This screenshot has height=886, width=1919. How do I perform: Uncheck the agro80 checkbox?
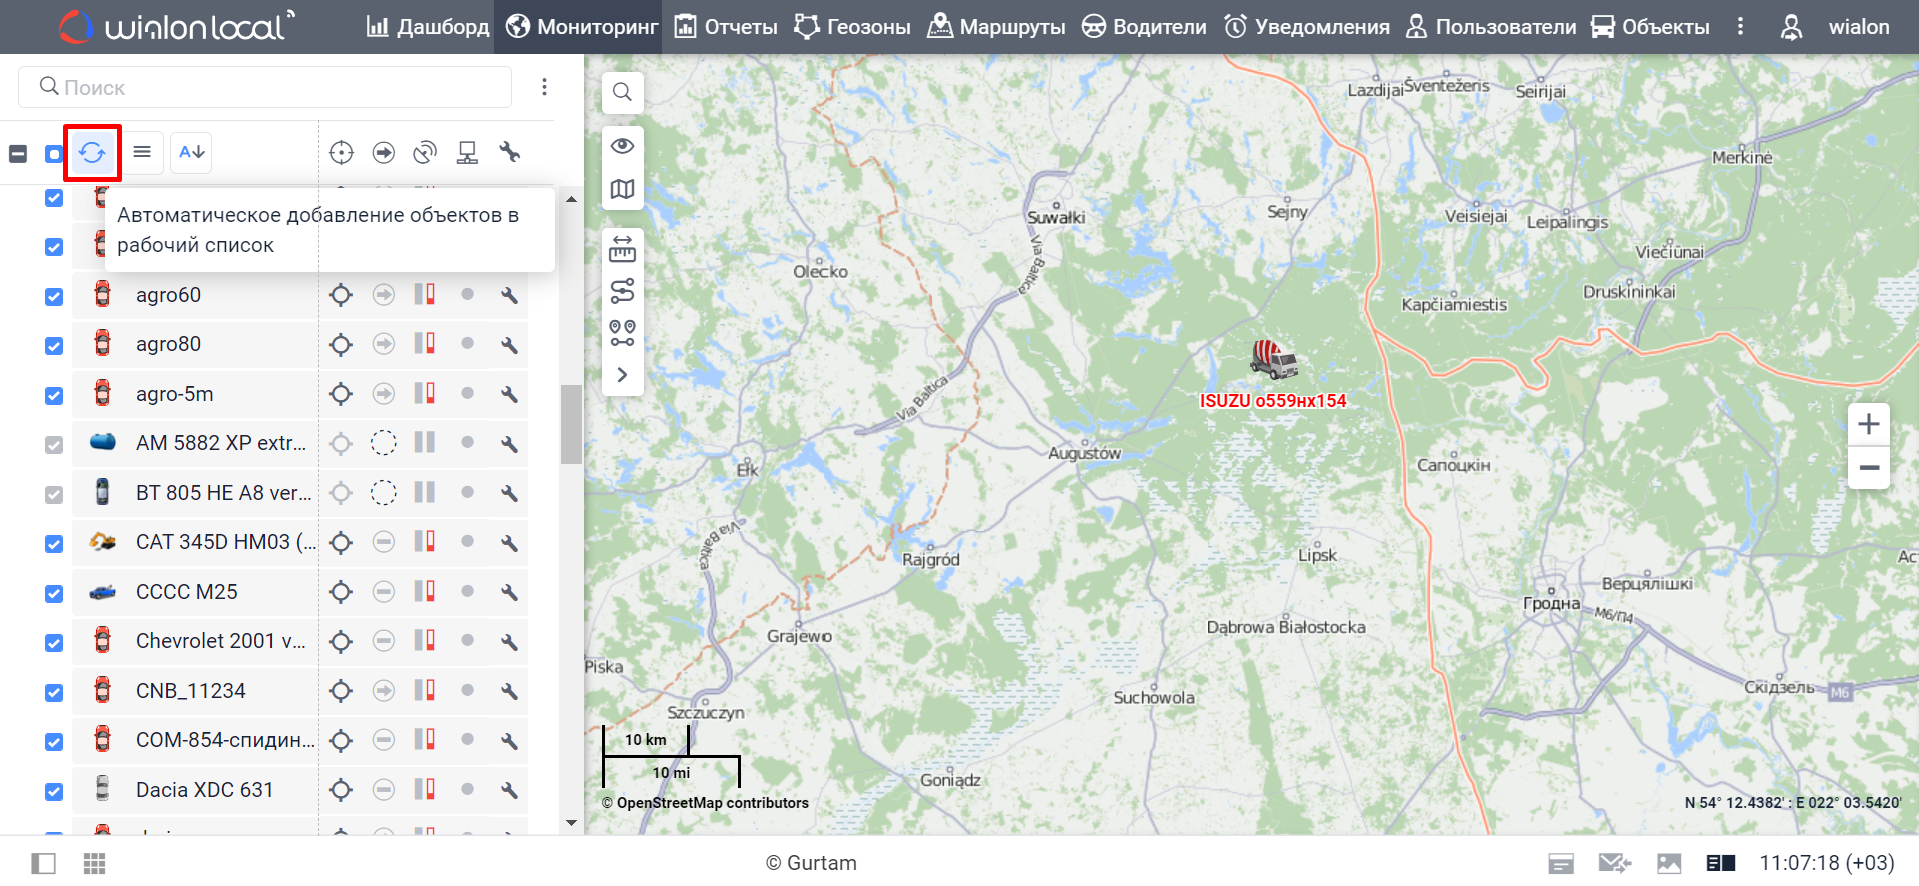click(x=54, y=346)
